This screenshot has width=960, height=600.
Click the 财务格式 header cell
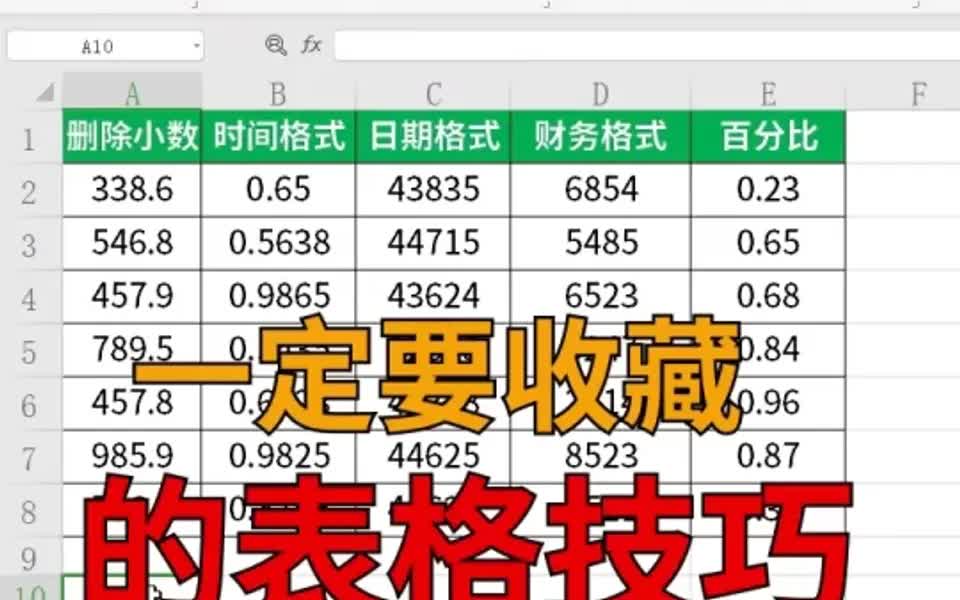point(599,137)
